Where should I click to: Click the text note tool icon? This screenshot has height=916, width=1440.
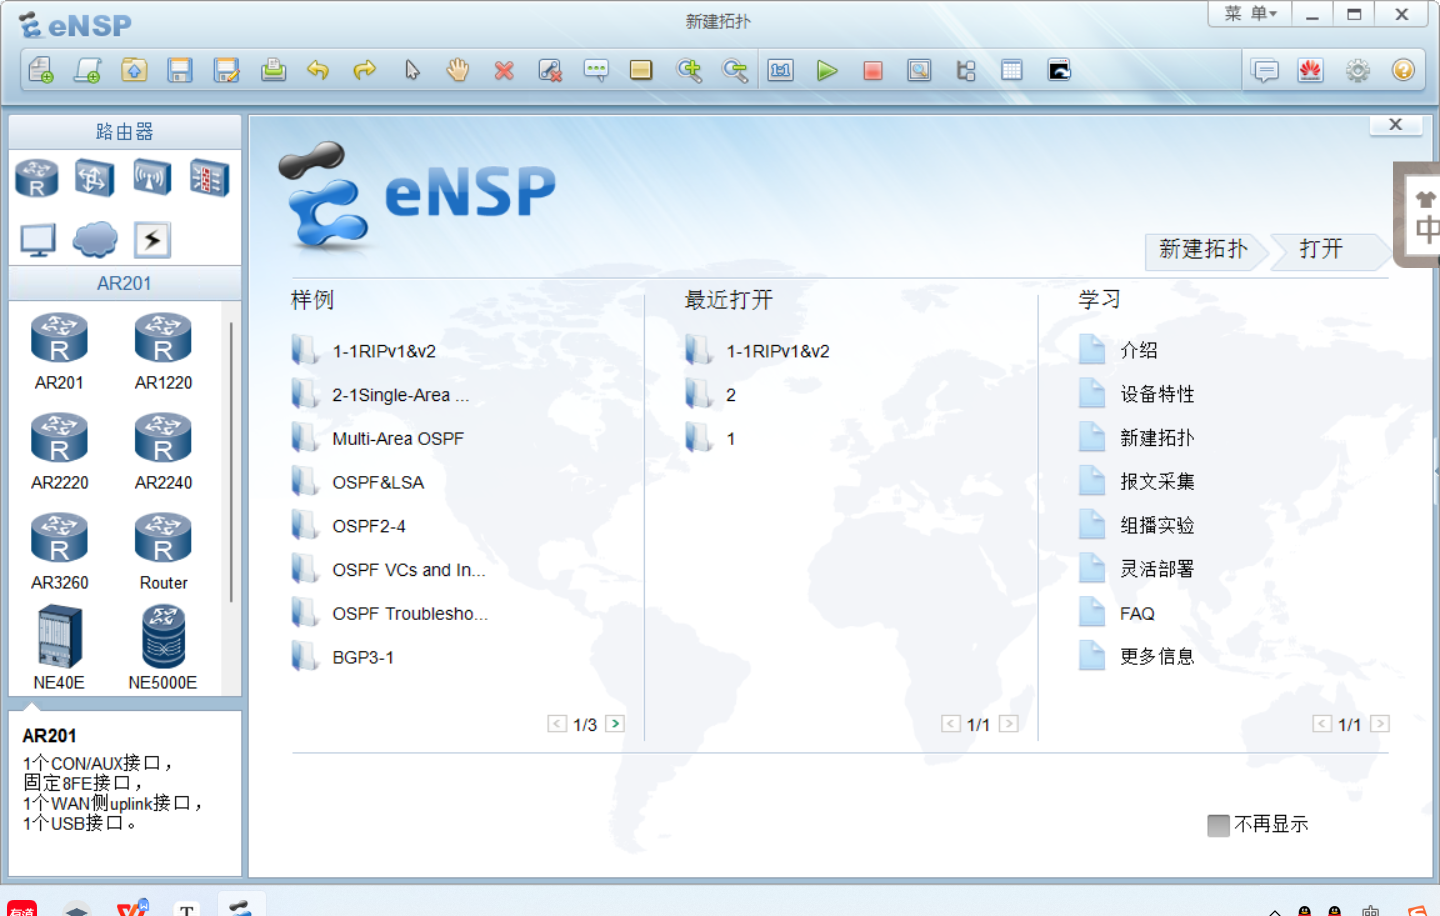[596, 70]
